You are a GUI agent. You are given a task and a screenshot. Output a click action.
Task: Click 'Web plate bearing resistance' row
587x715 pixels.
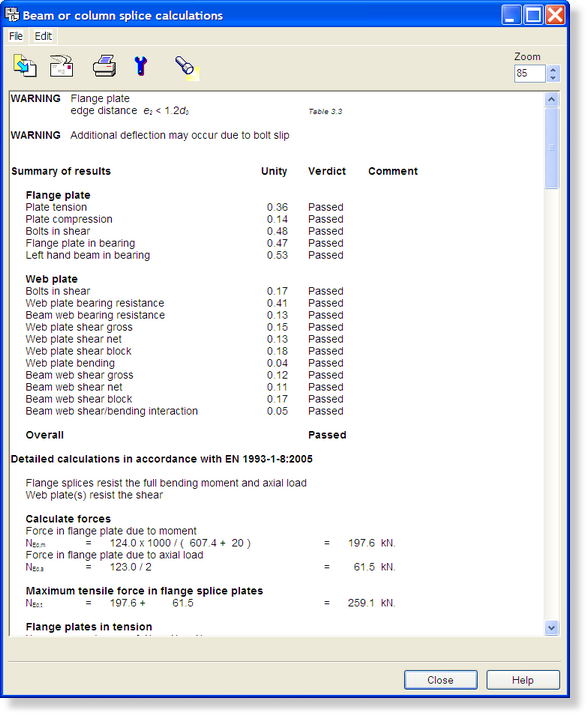pos(95,303)
